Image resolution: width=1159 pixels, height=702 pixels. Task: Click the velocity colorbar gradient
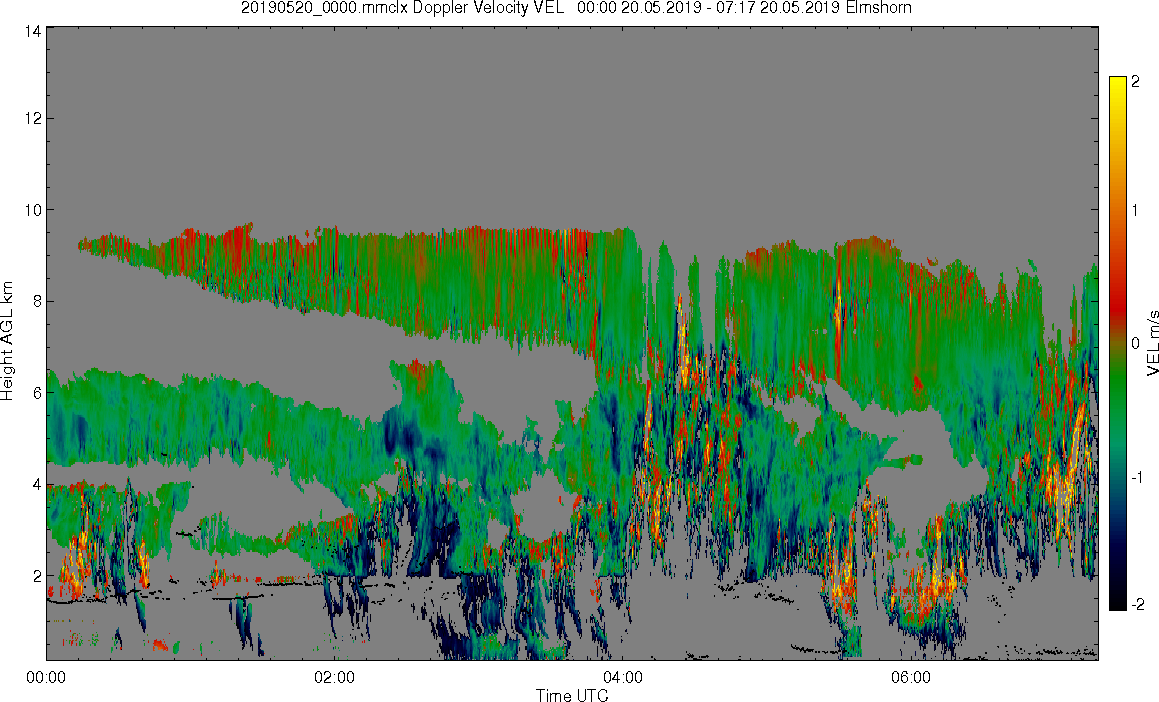[x=1117, y=343]
